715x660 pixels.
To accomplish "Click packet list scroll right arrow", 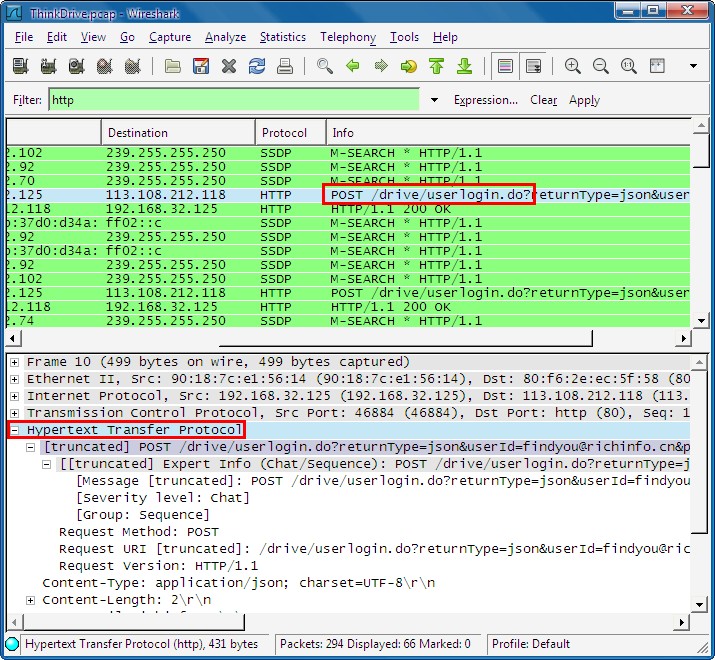I will click(683, 338).
